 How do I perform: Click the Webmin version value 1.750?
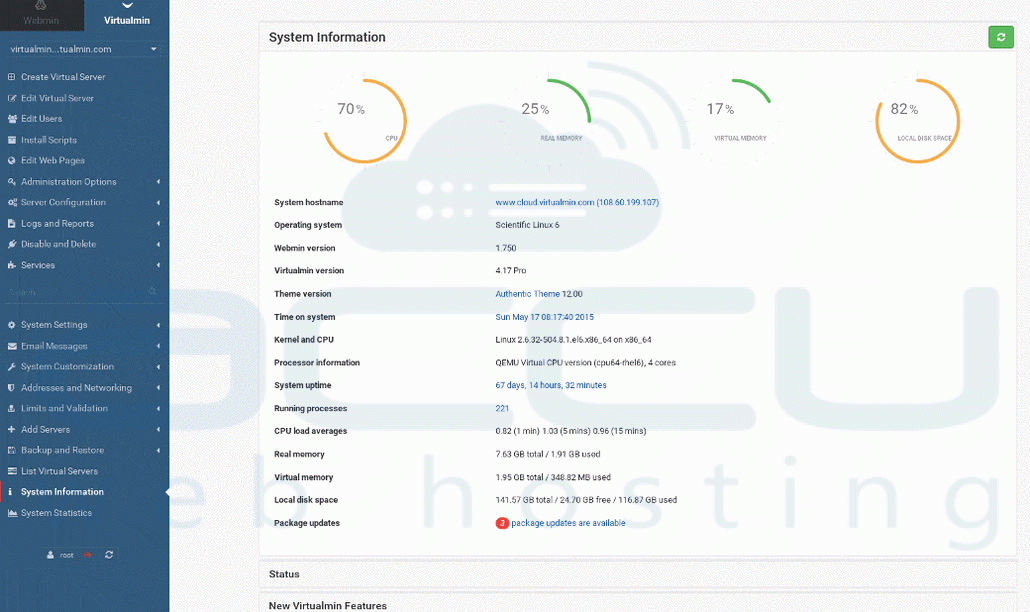[506, 248]
